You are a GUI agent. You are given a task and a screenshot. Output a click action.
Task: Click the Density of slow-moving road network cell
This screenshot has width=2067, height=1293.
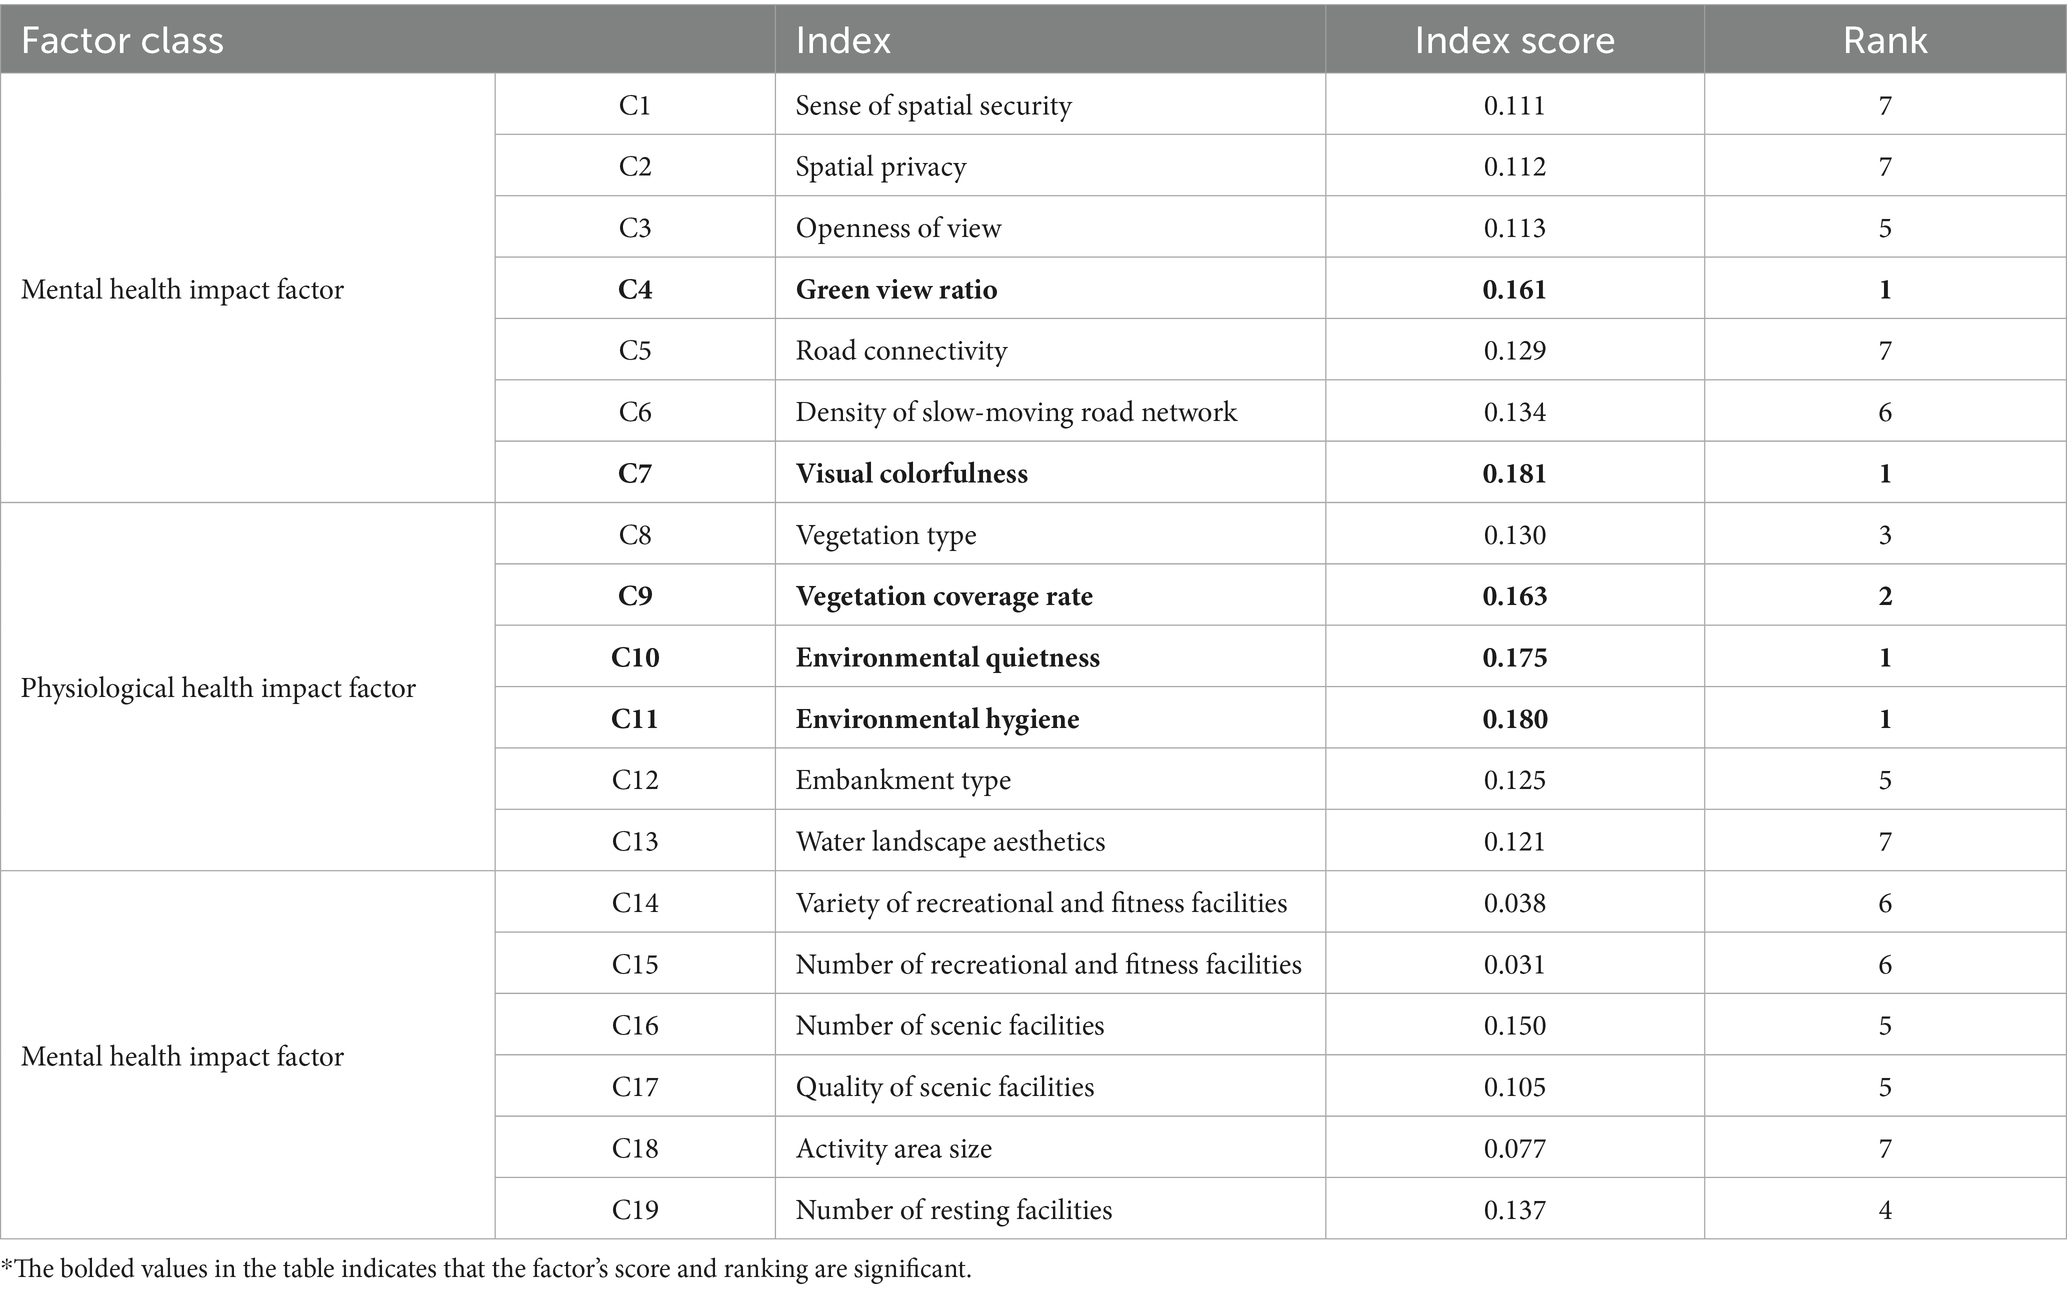1016,412
